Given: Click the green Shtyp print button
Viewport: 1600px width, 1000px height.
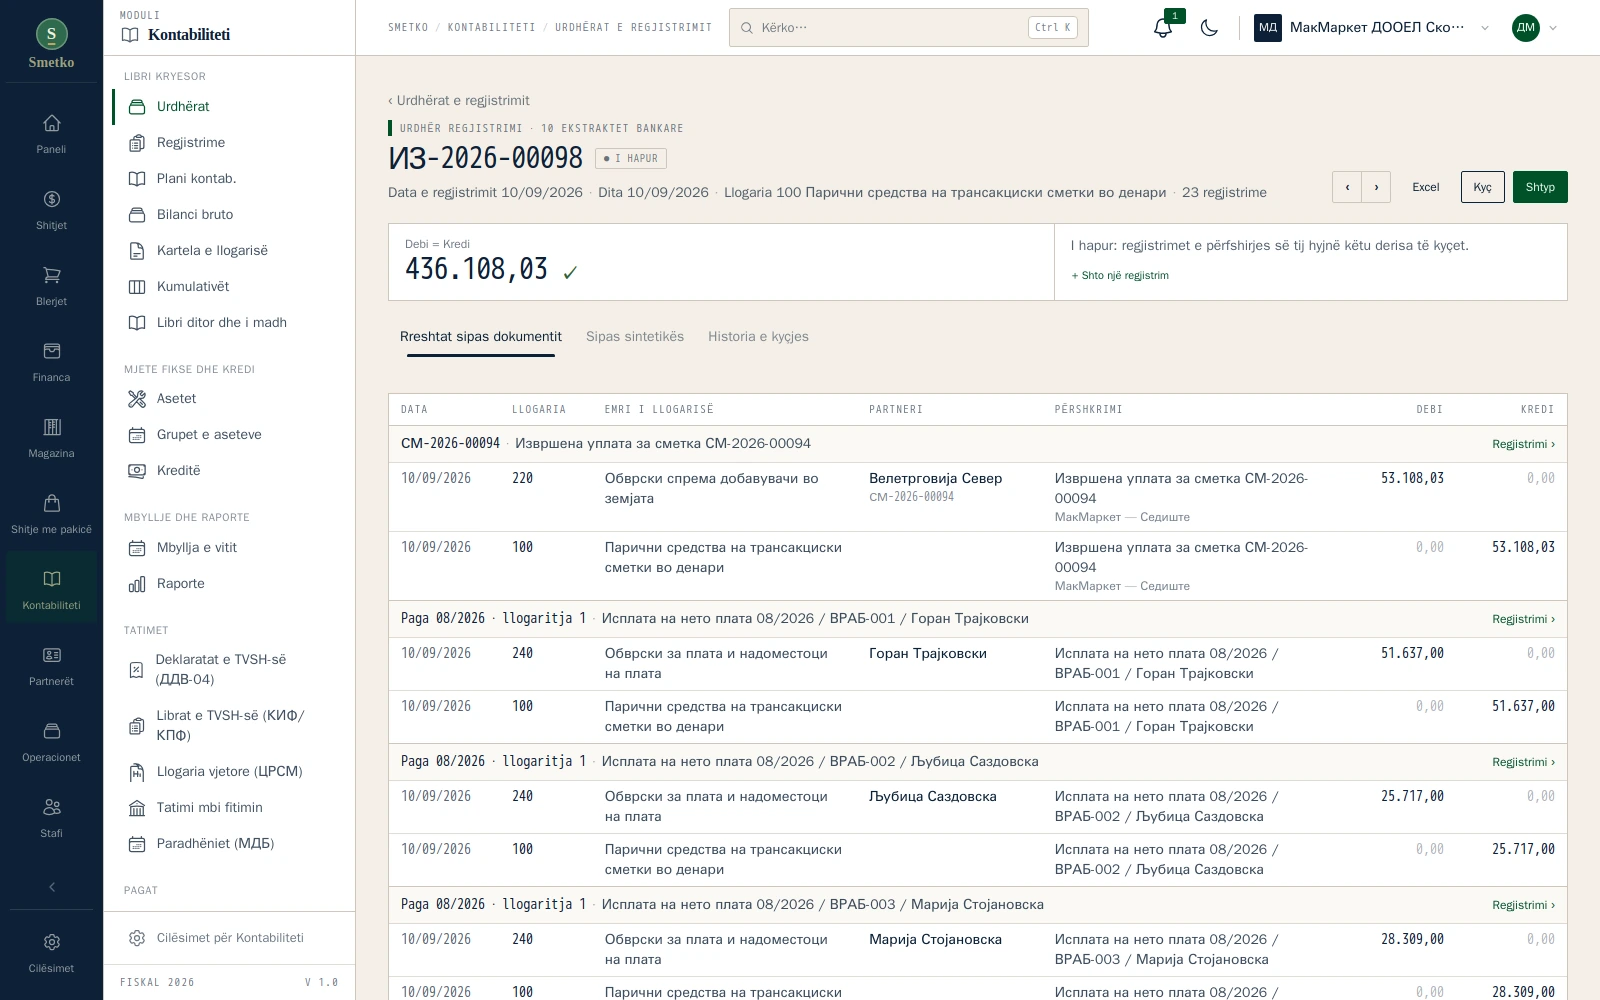Looking at the screenshot, I should click(1540, 187).
